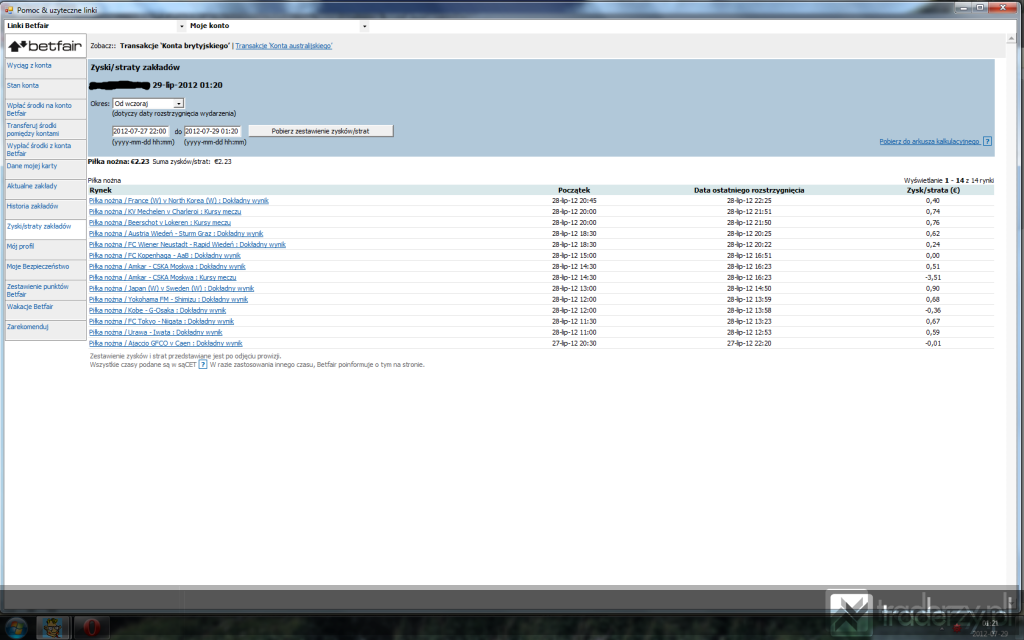Viewport: 1024px width, 640px height.
Task: Click the 28-lip-12 22:25 settlement time
Action: pyautogui.click(x=749, y=200)
